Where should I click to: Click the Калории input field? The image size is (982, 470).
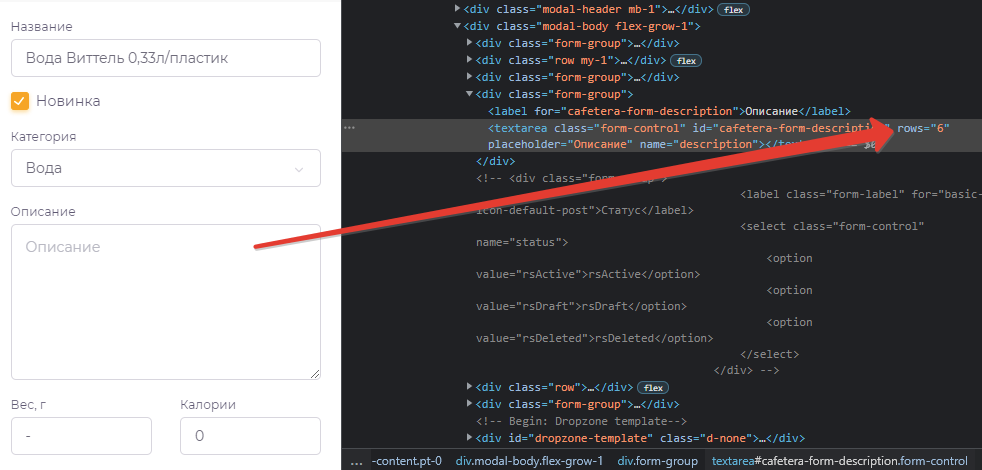250,436
